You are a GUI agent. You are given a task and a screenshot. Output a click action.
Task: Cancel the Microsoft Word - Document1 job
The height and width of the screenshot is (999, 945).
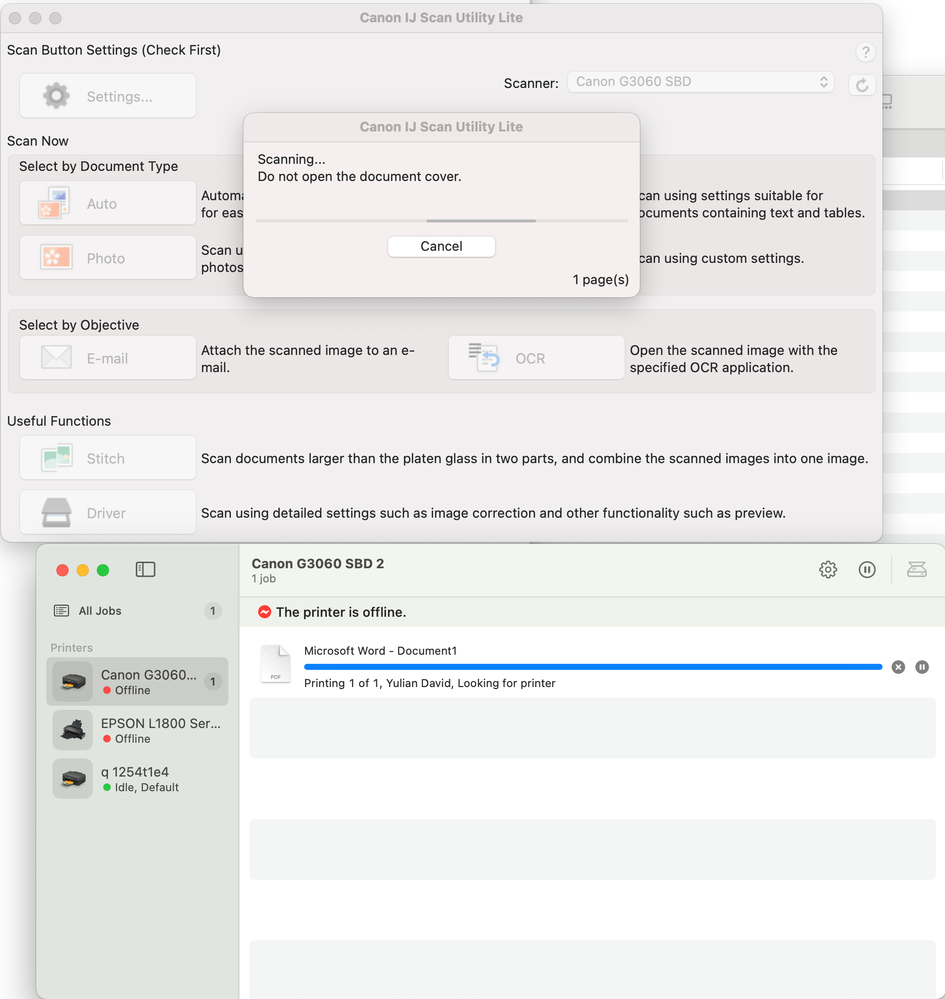[897, 666]
